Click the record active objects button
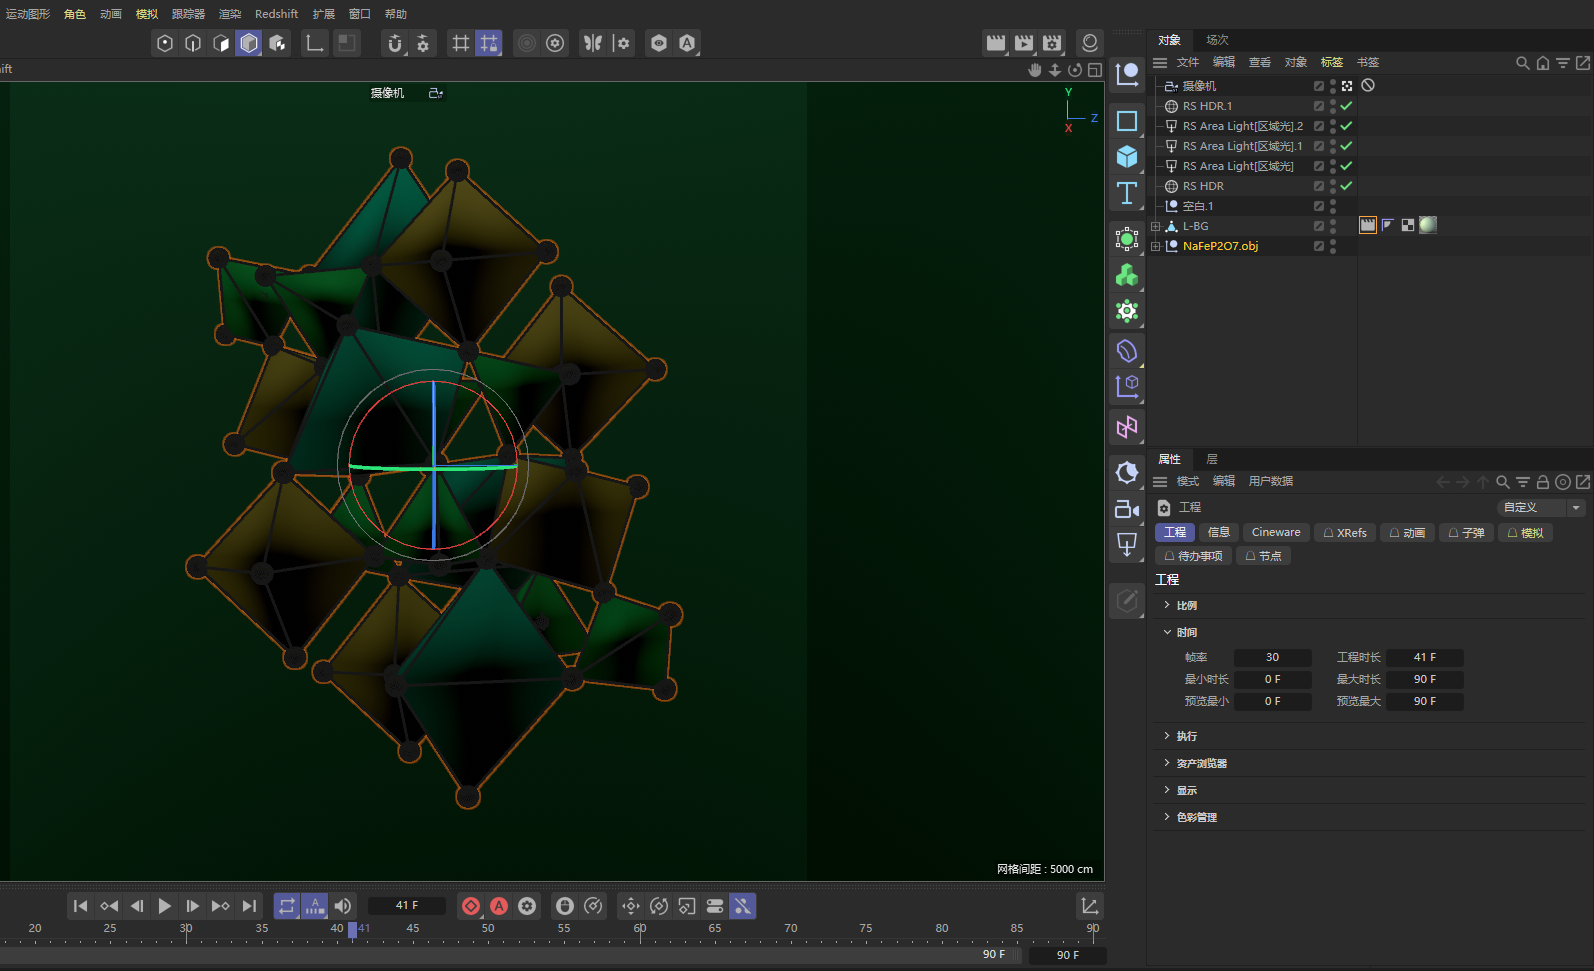This screenshot has width=1594, height=971. [x=471, y=906]
